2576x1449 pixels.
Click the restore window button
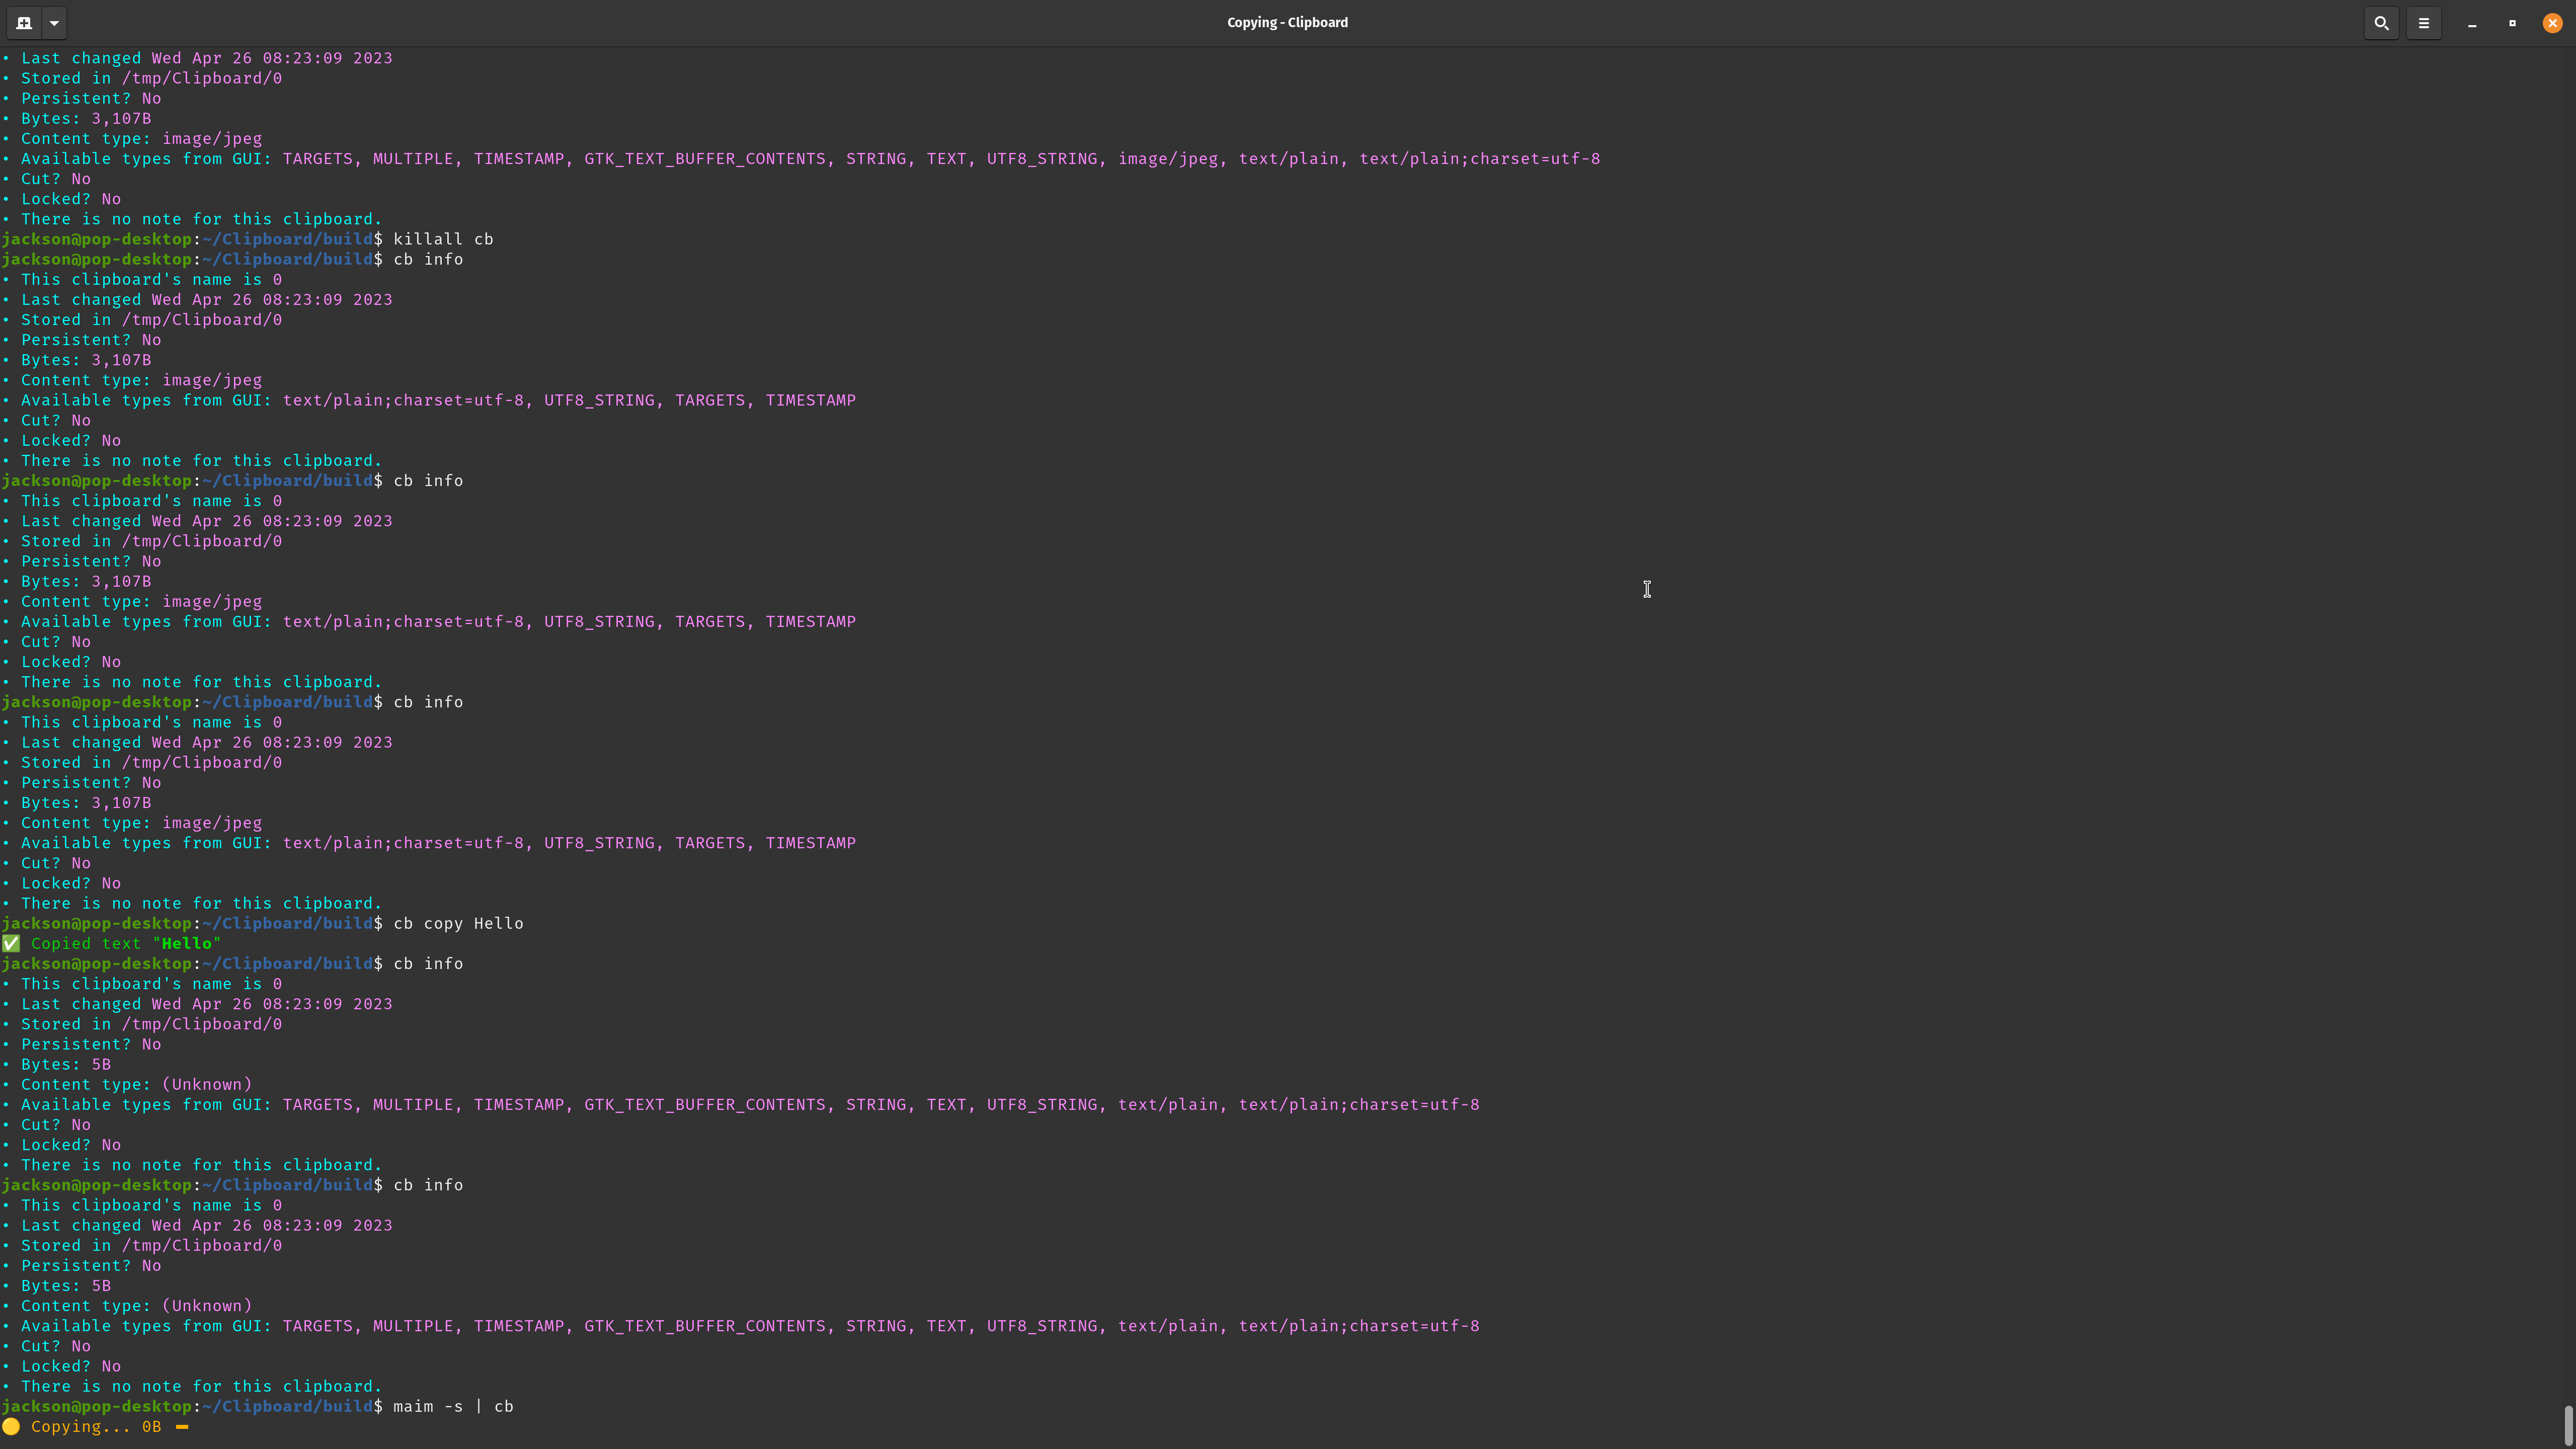(x=2512, y=22)
